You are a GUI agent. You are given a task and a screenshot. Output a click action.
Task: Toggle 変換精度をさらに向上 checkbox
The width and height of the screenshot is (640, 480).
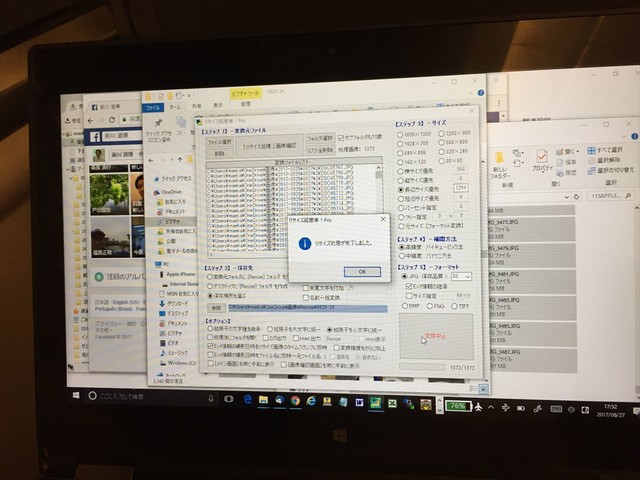click(336, 348)
